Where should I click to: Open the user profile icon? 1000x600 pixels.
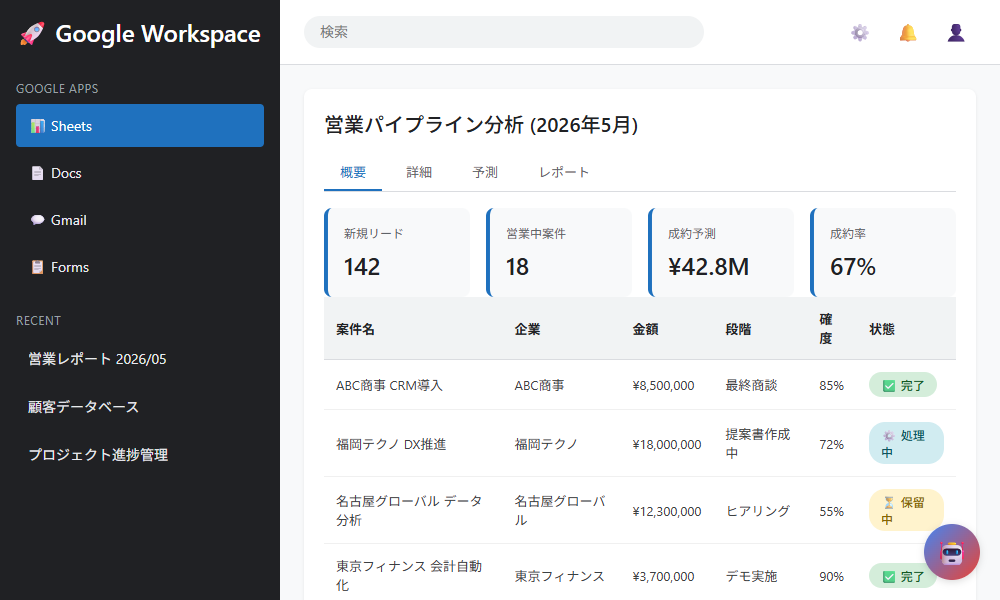click(955, 33)
